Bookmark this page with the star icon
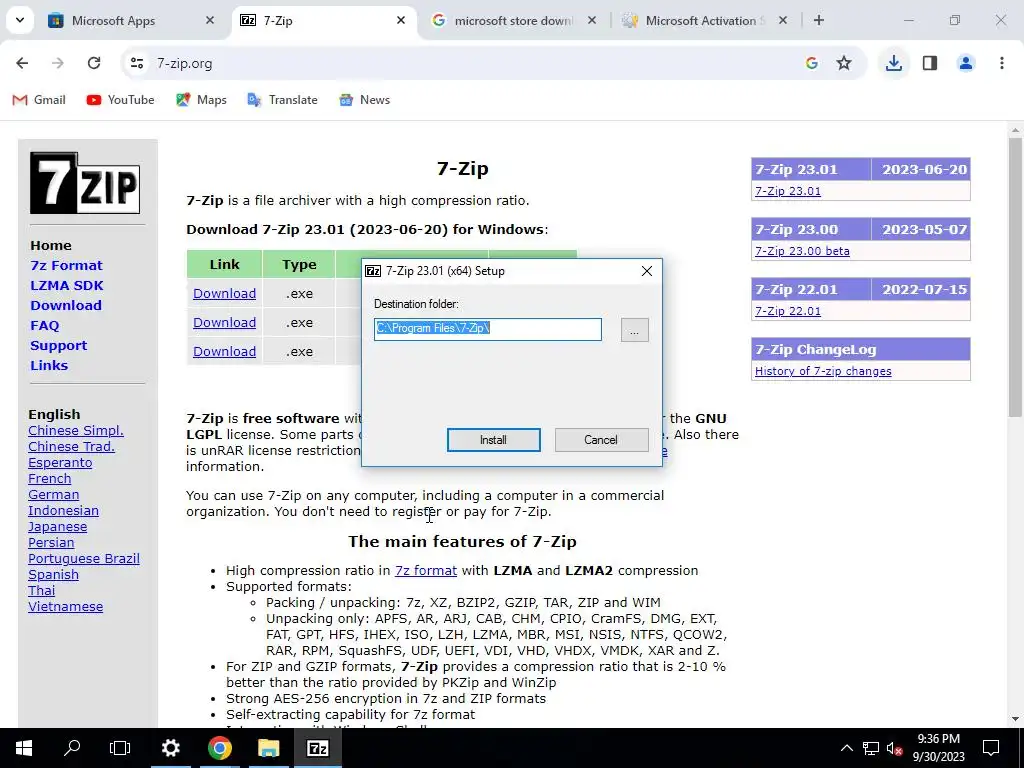The image size is (1024, 768). (844, 63)
